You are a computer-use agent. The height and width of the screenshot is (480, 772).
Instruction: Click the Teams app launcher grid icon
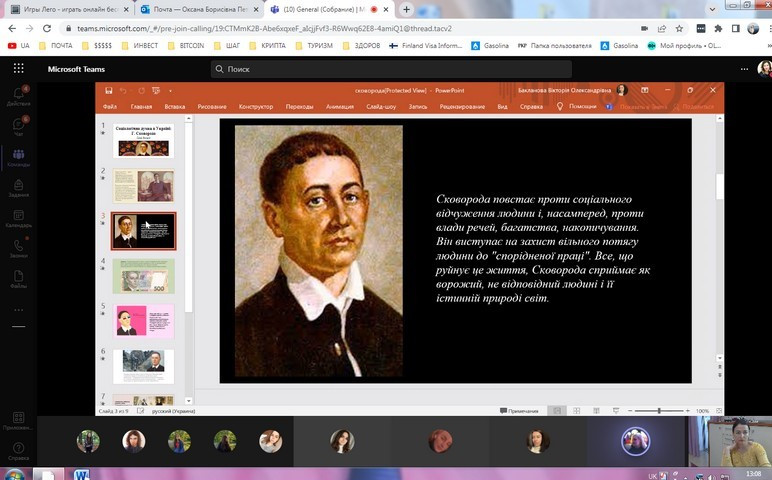[18, 69]
